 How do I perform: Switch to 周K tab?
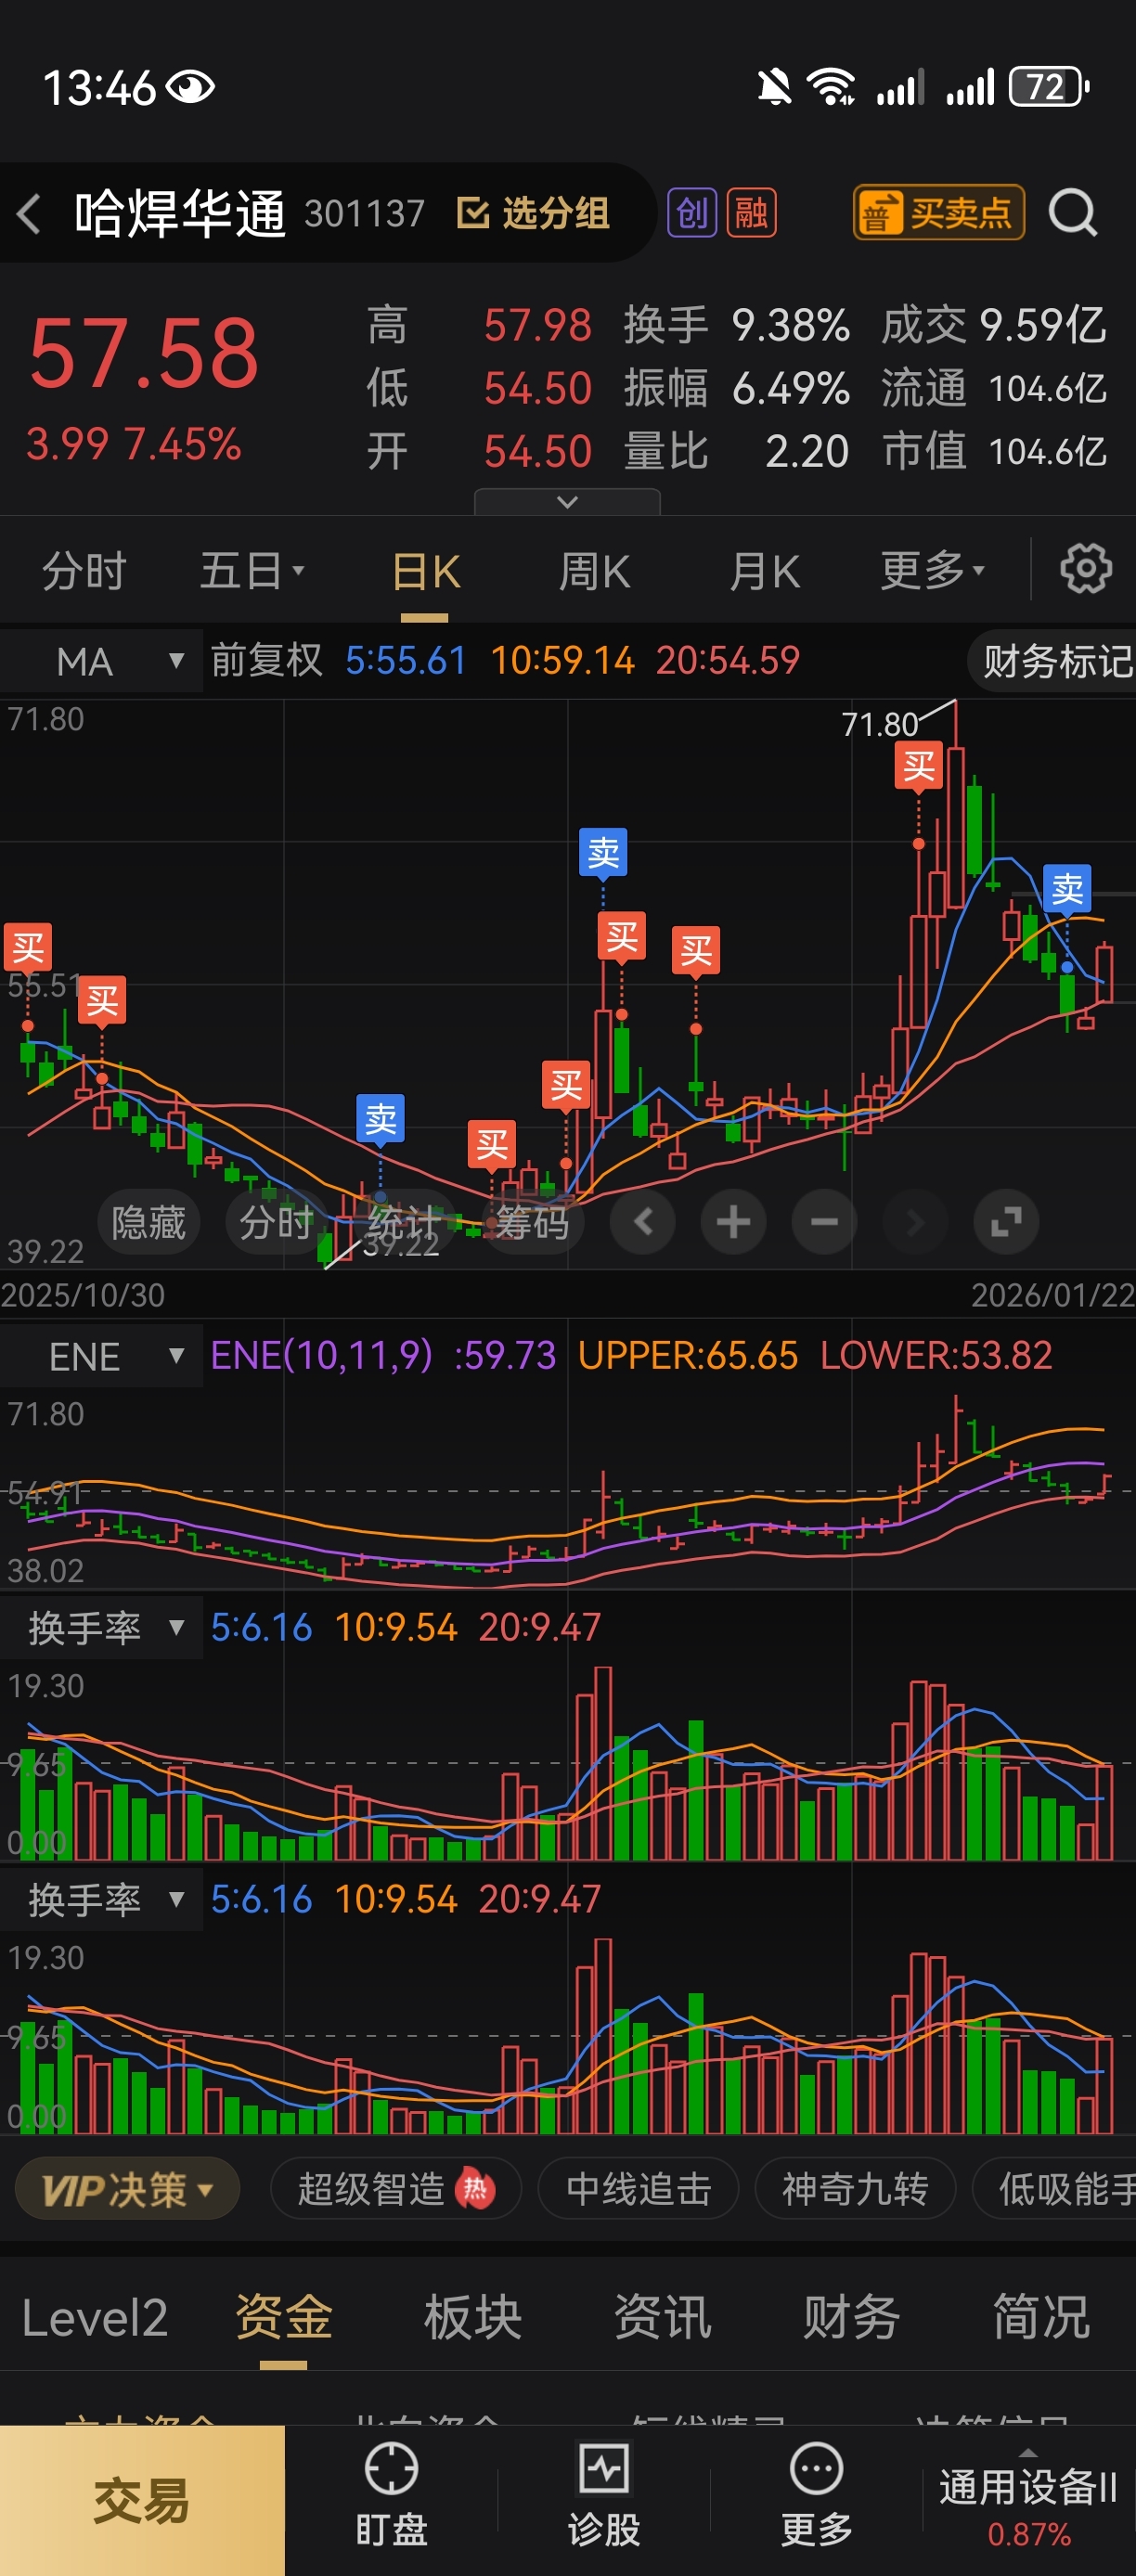coord(594,572)
